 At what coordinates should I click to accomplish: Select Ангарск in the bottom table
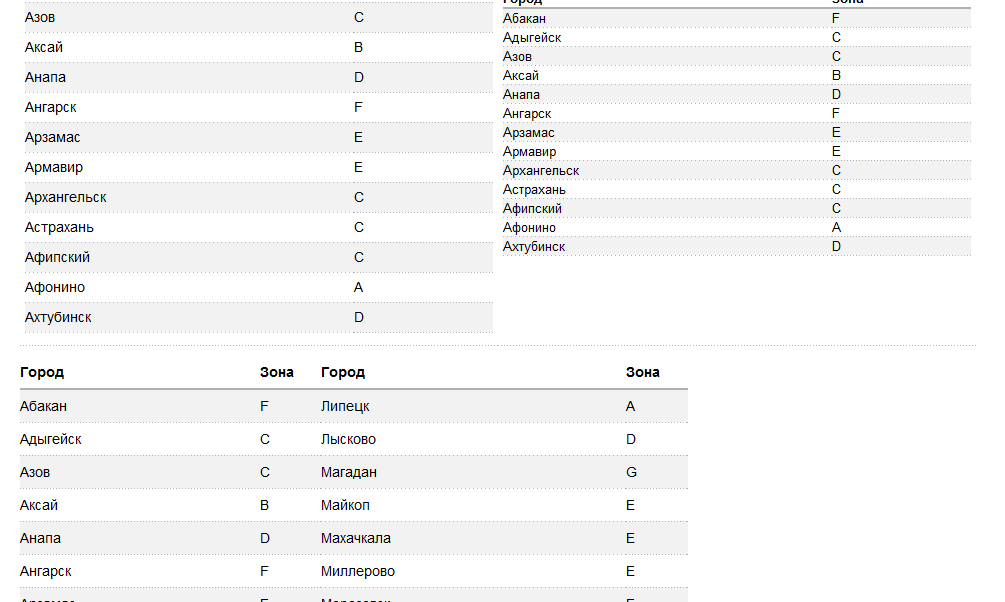click(x=46, y=571)
